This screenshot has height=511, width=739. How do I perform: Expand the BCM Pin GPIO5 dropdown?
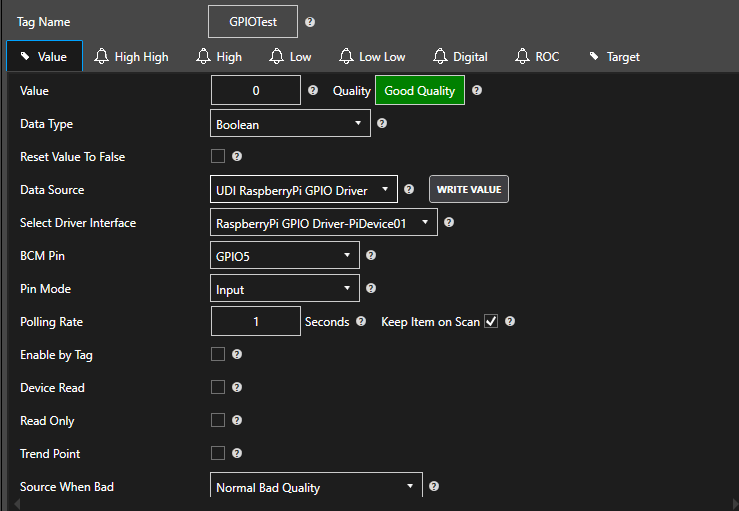[284, 256]
